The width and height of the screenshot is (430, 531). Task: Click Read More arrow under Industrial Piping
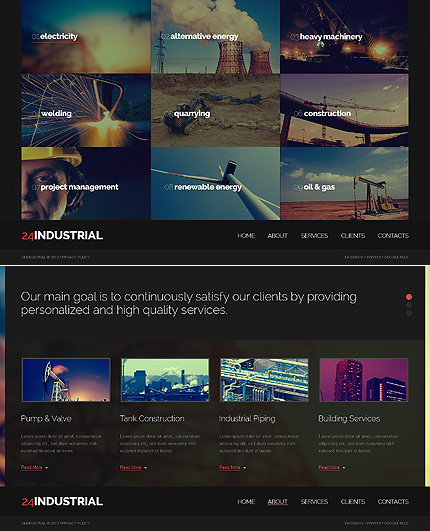click(245, 468)
